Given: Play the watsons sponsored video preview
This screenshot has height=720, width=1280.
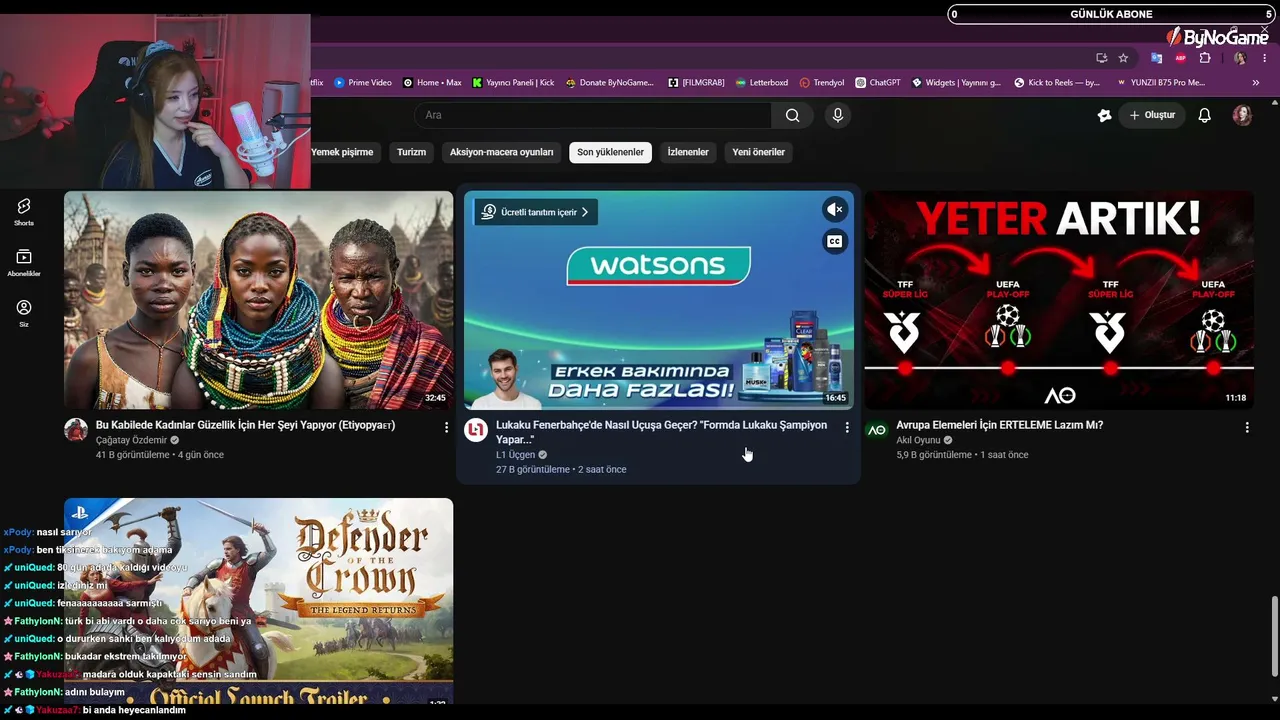Looking at the screenshot, I should pyautogui.click(x=659, y=300).
